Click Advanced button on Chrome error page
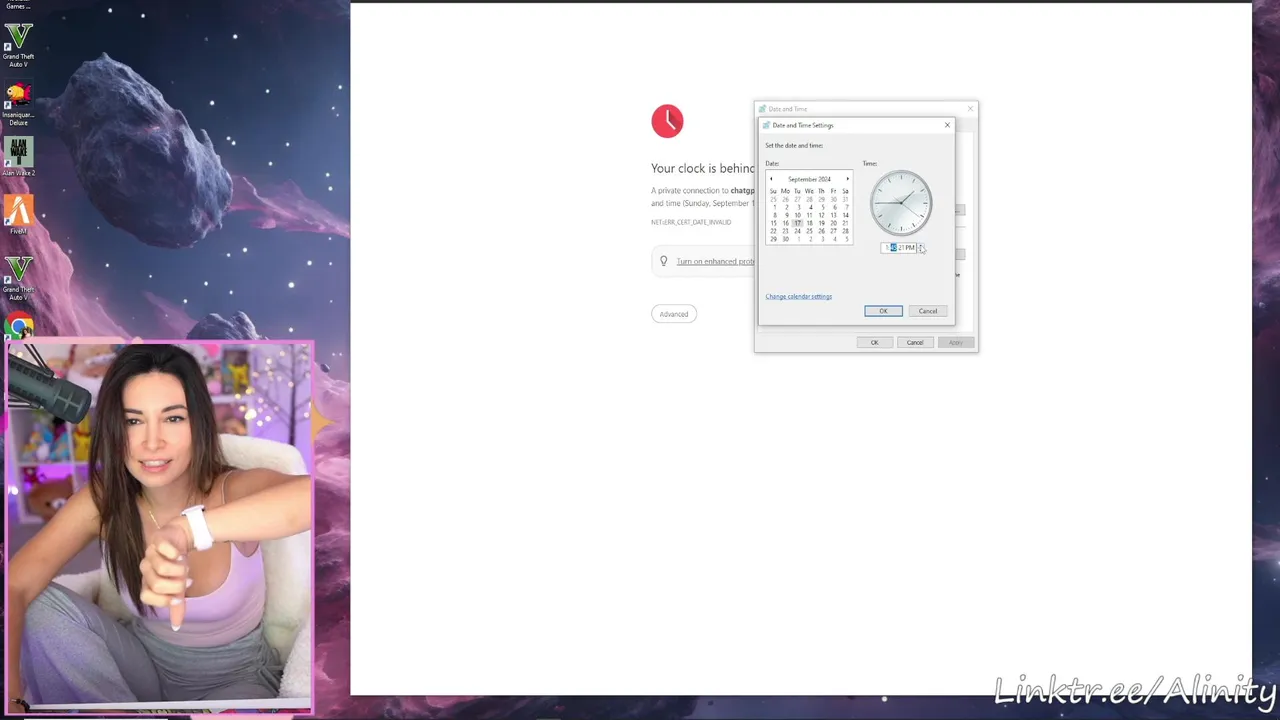 tap(674, 314)
